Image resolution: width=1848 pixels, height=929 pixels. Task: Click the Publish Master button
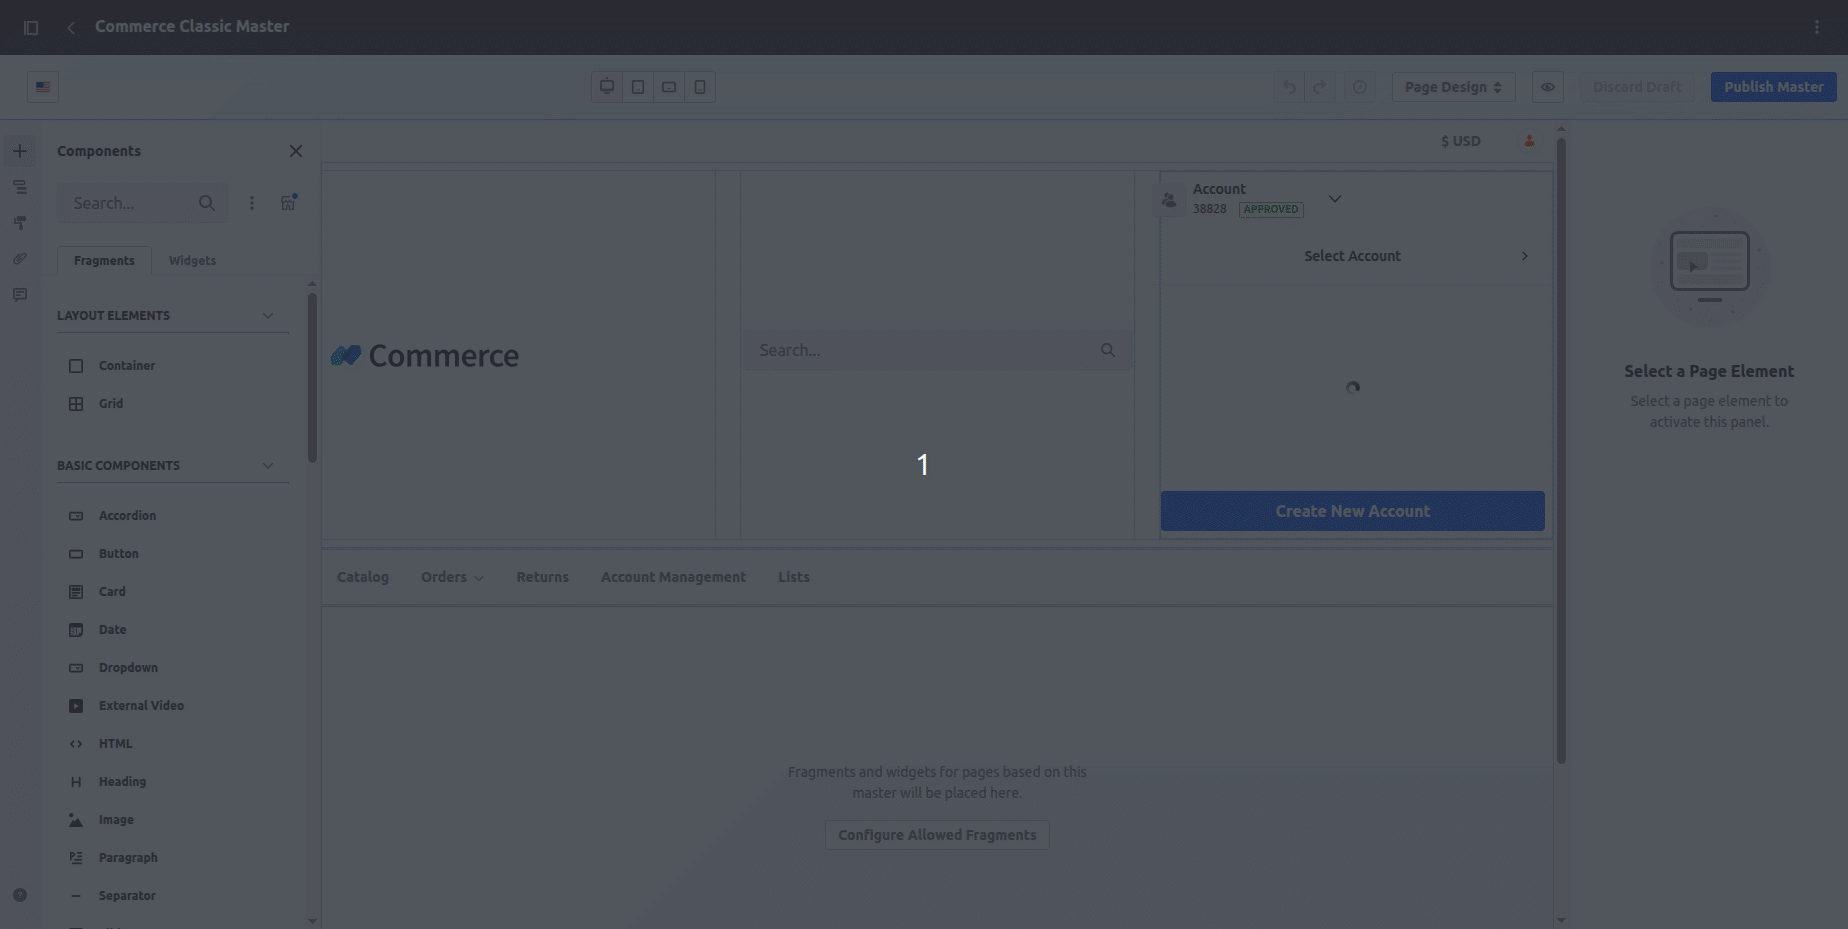click(x=1773, y=87)
